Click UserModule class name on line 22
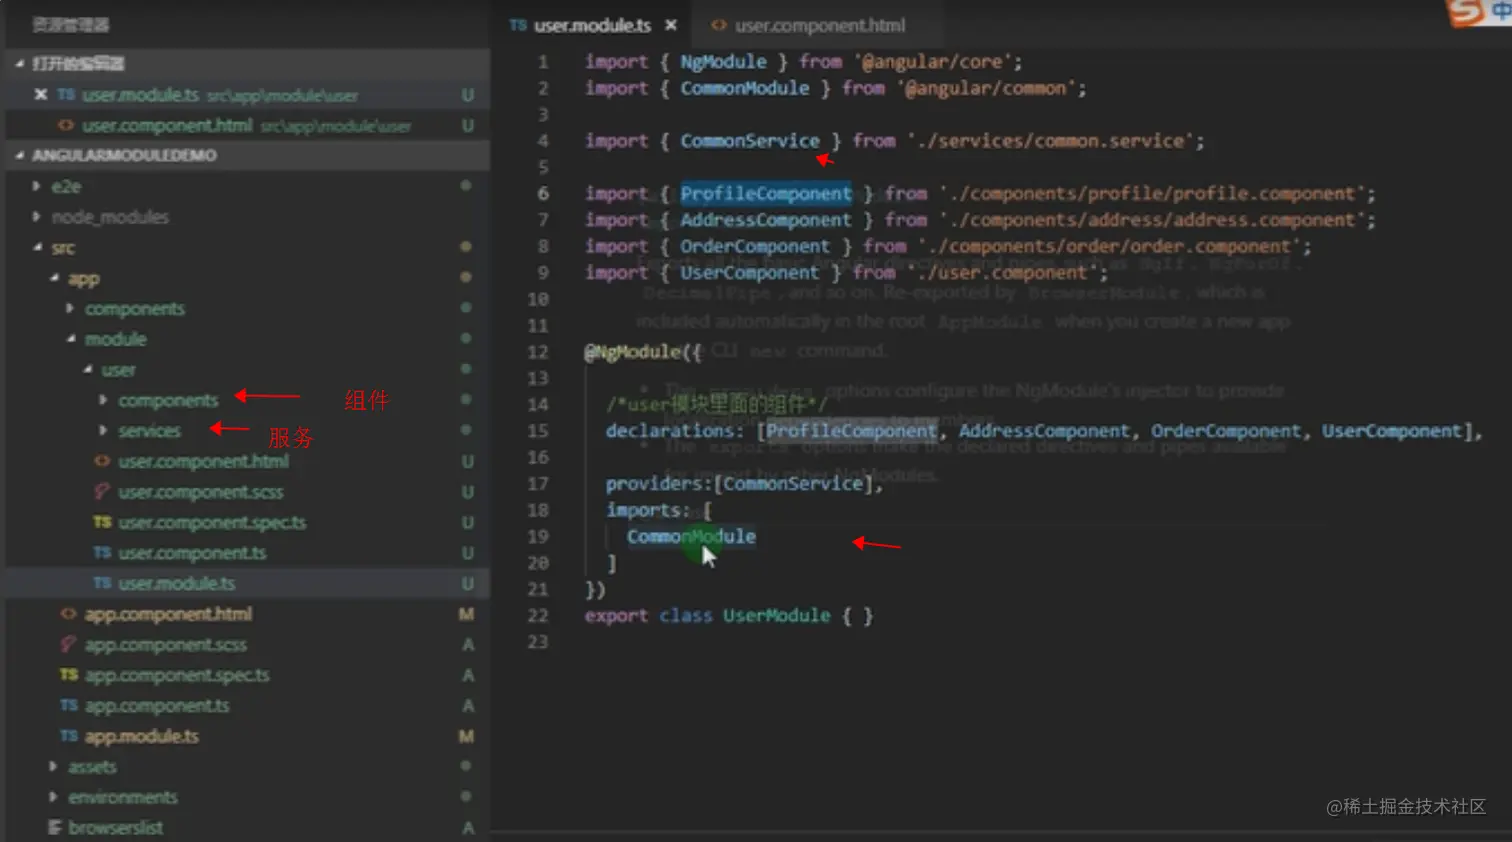 point(777,616)
